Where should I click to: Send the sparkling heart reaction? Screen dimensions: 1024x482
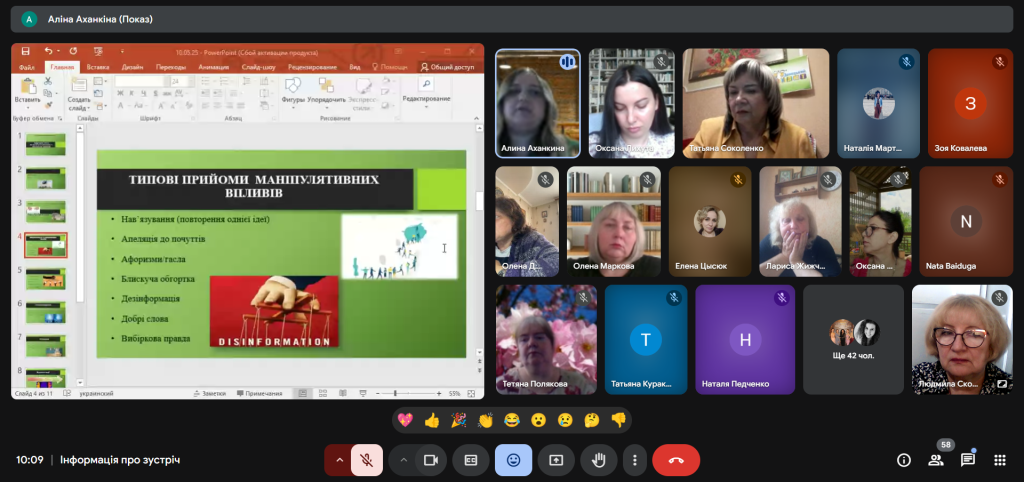[405, 420]
